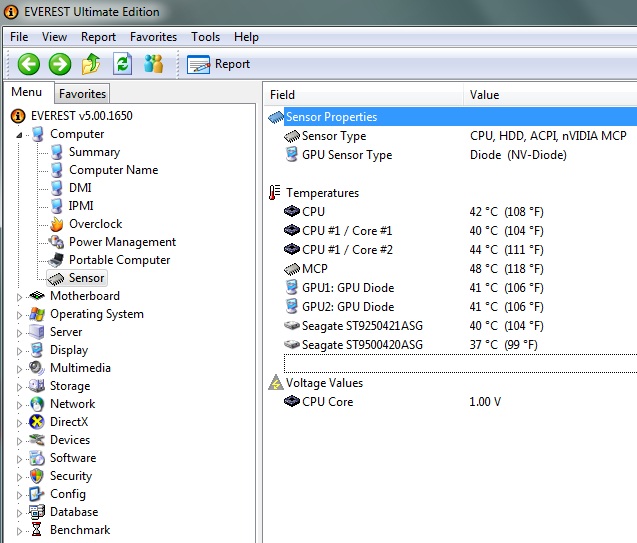Image resolution: width=637 pixels, height=543 pixels.
Task: Click the Report button label in toolbar
Action: tap(232, 64)
